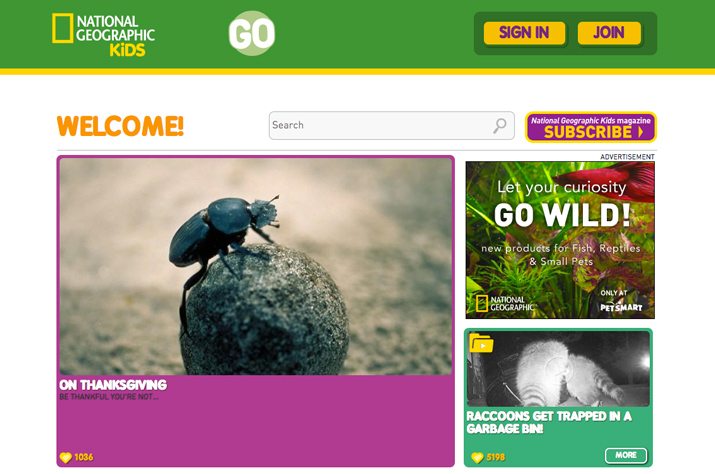This screenshot has width=715, height=474.
Task: Click the PetSmart logo in the ad
Action: point(621,307)
